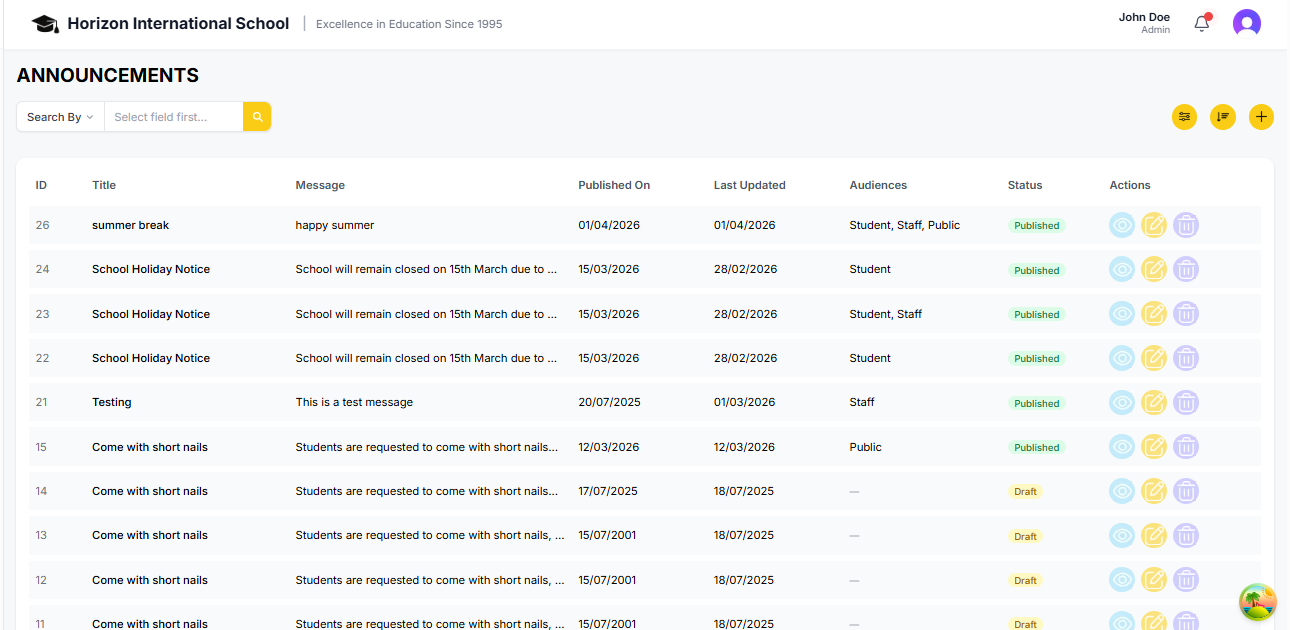This screenshot has width=1290, height=630.
Task: View draft announcement ID 13
Action: [x=1122, y=535]
